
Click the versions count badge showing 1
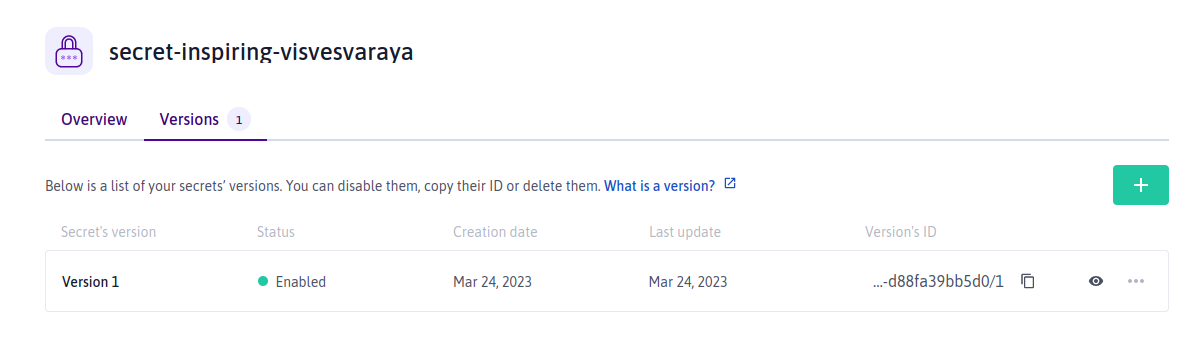coord(239,120)
